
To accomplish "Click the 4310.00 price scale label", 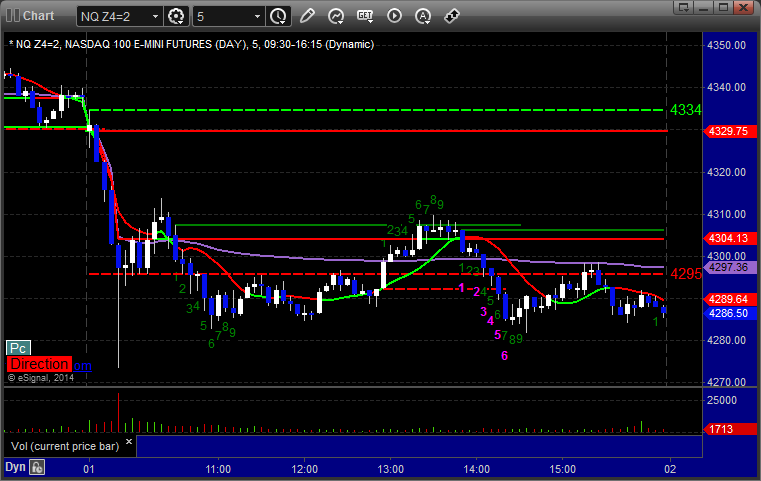I will tap(727, 214).
